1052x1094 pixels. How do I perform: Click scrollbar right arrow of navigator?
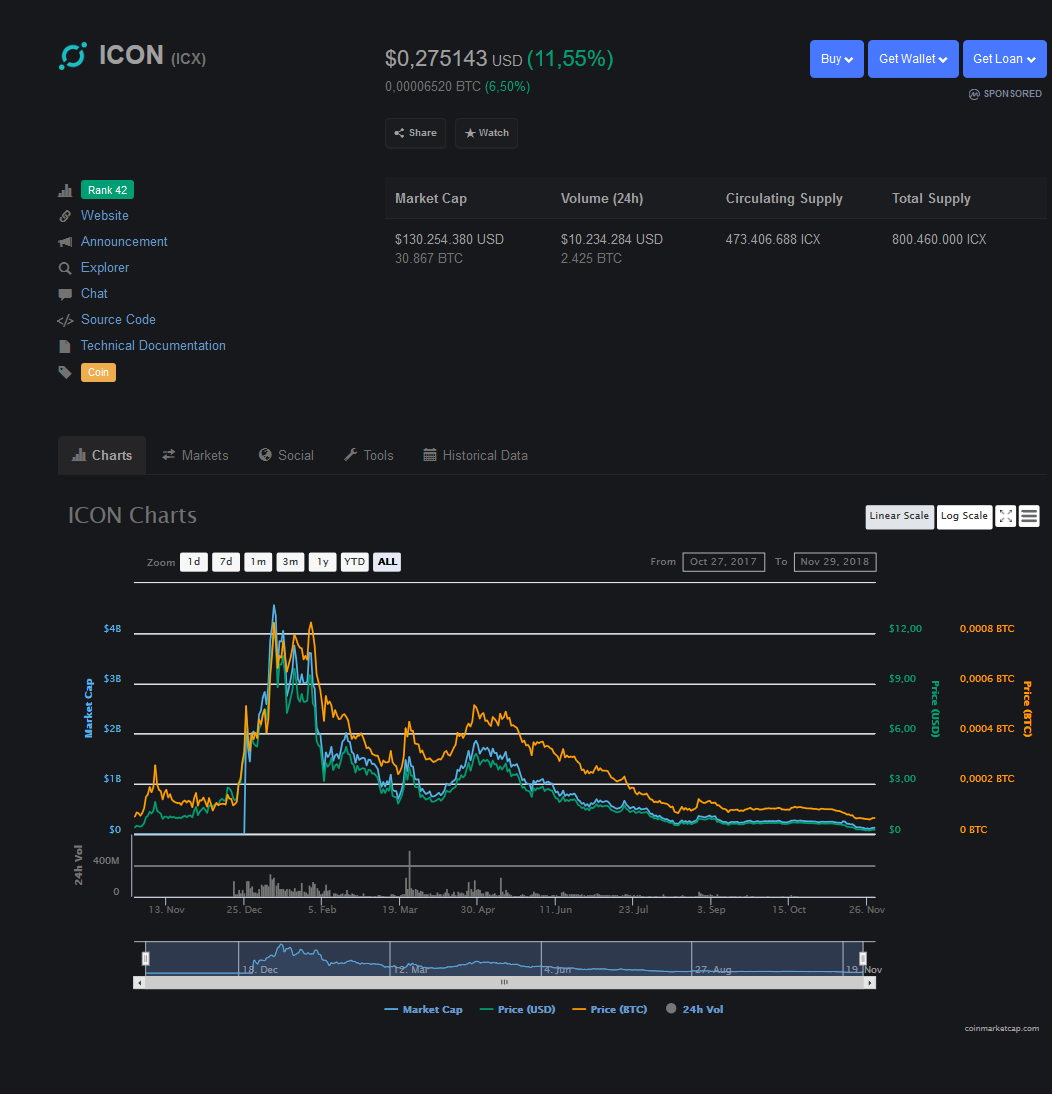[870, 982]
